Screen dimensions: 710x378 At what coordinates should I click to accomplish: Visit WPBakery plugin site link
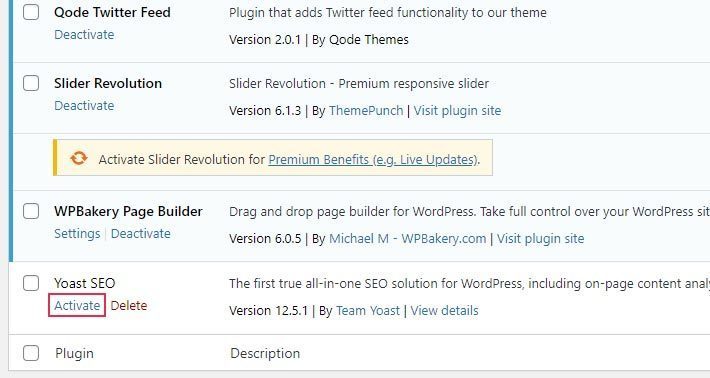pos(541,239)
